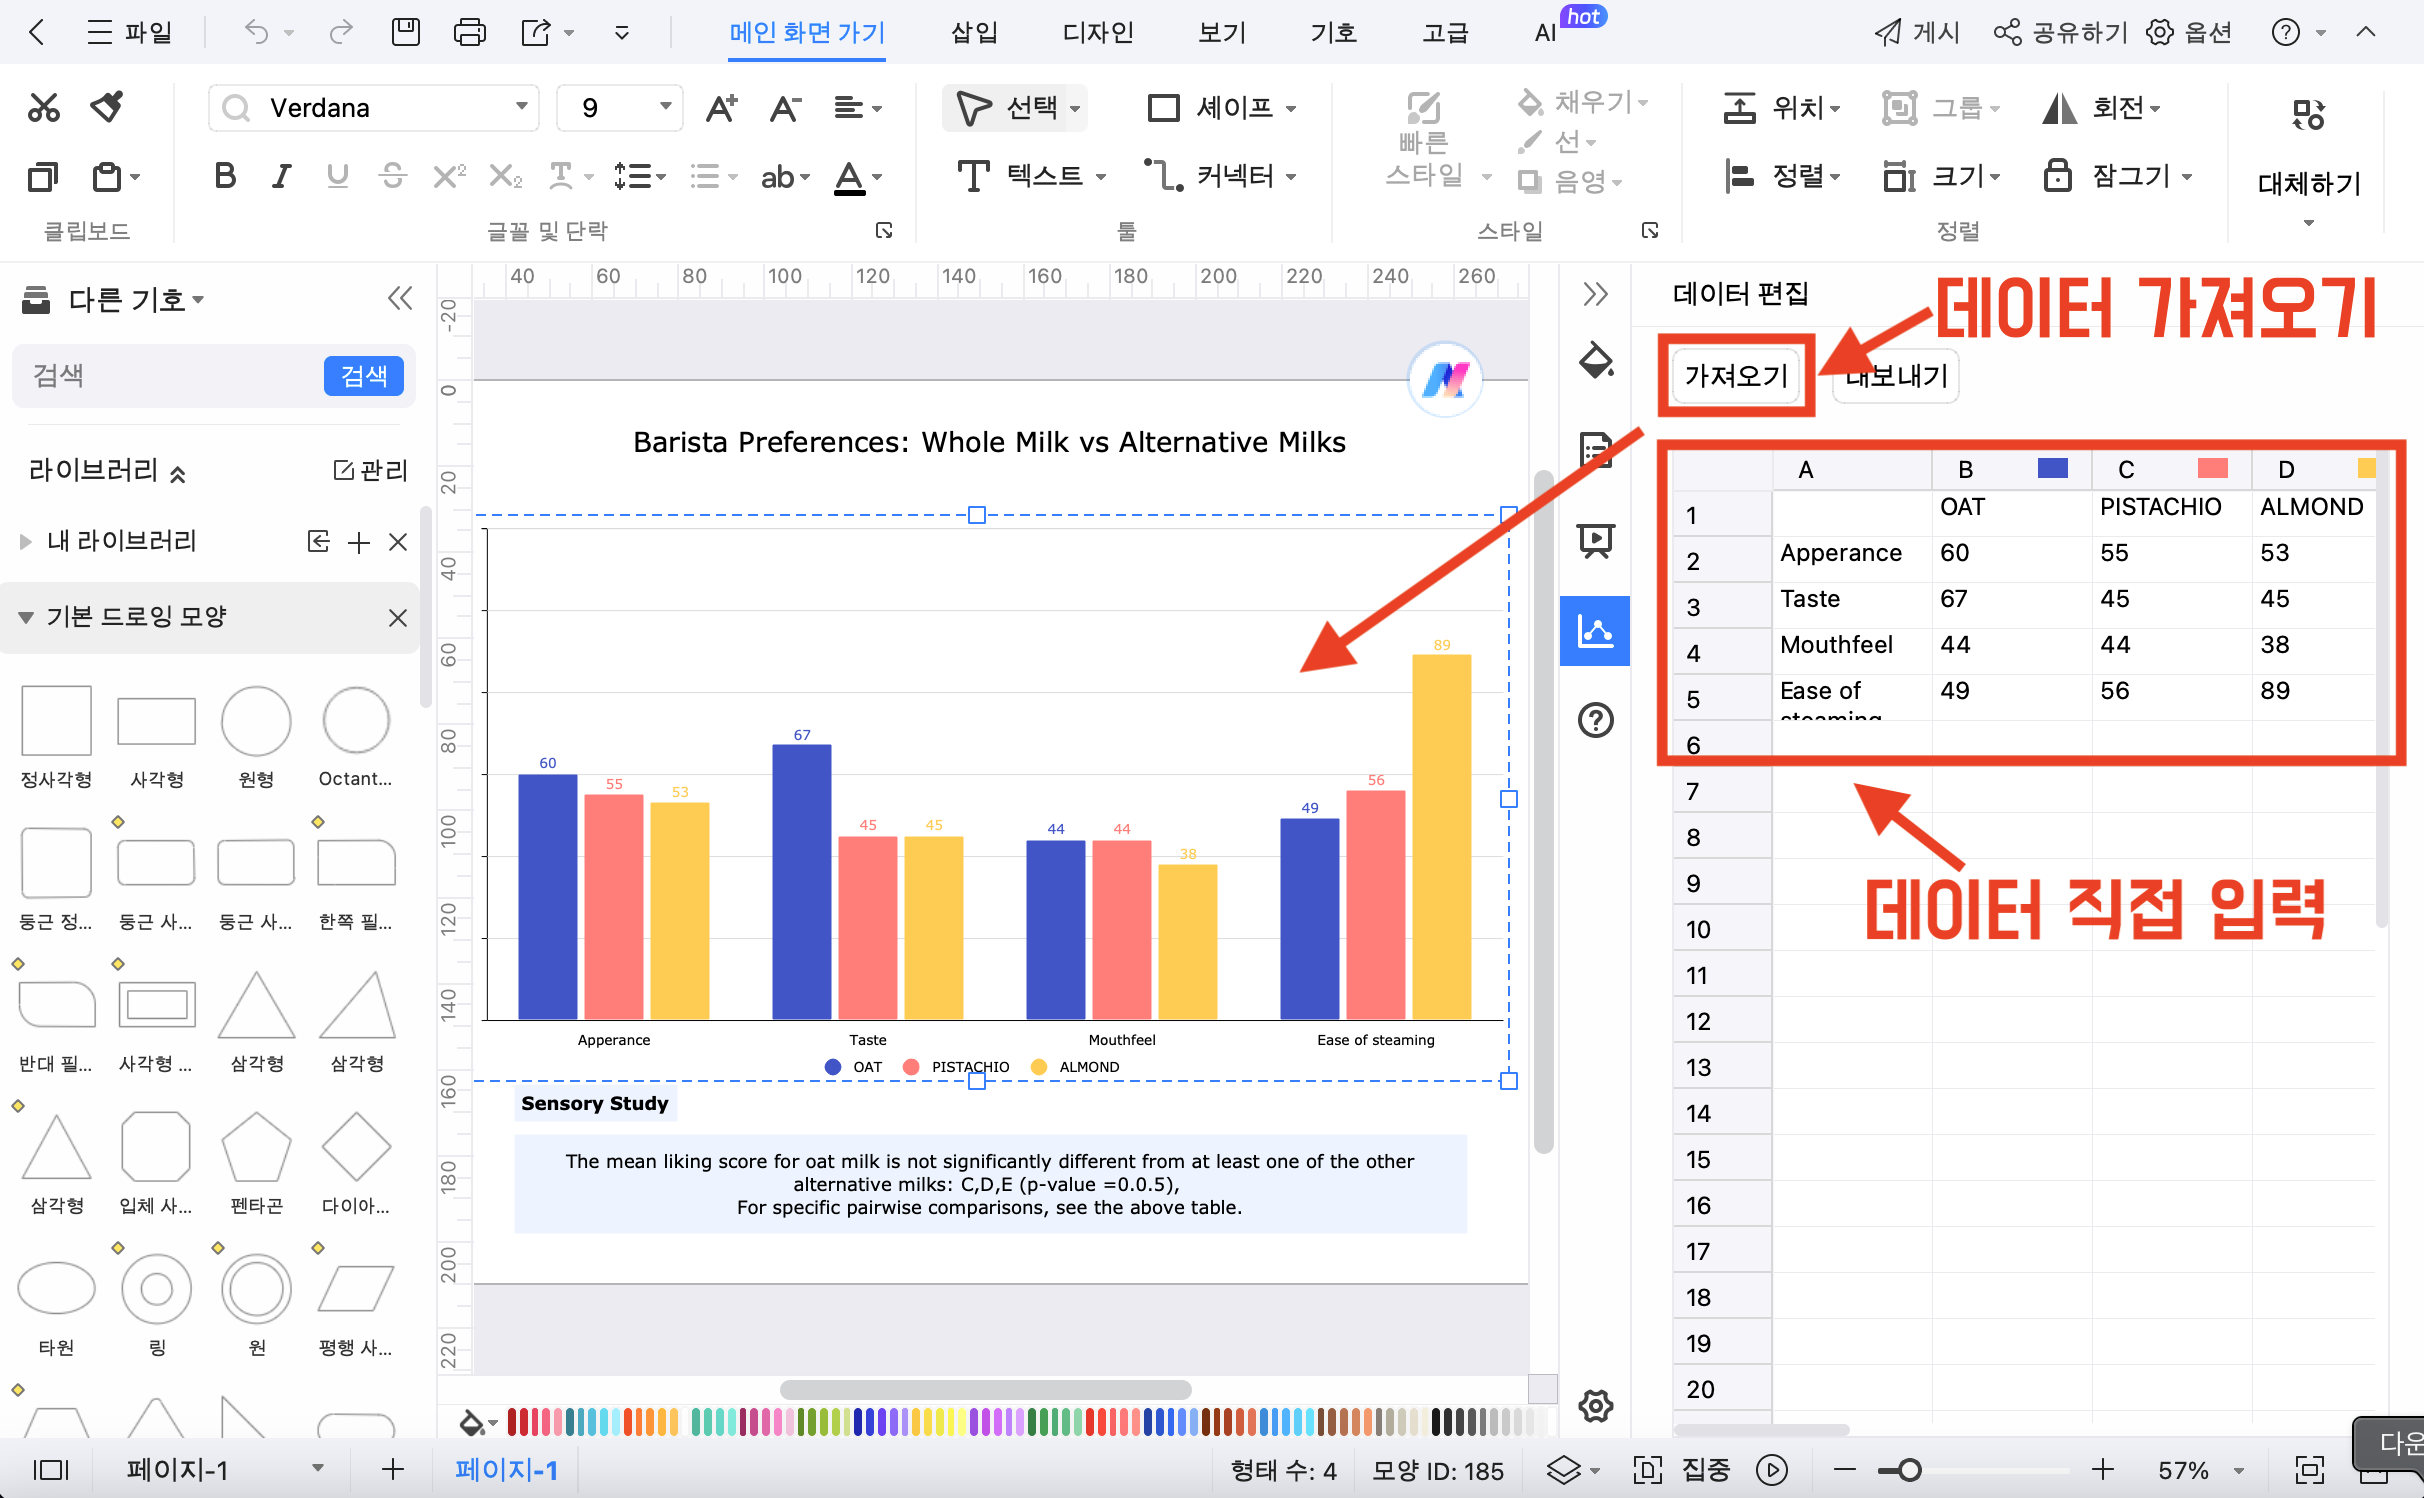Click the Redo arrow icon

pyautogui.click(x=341, y=32)
